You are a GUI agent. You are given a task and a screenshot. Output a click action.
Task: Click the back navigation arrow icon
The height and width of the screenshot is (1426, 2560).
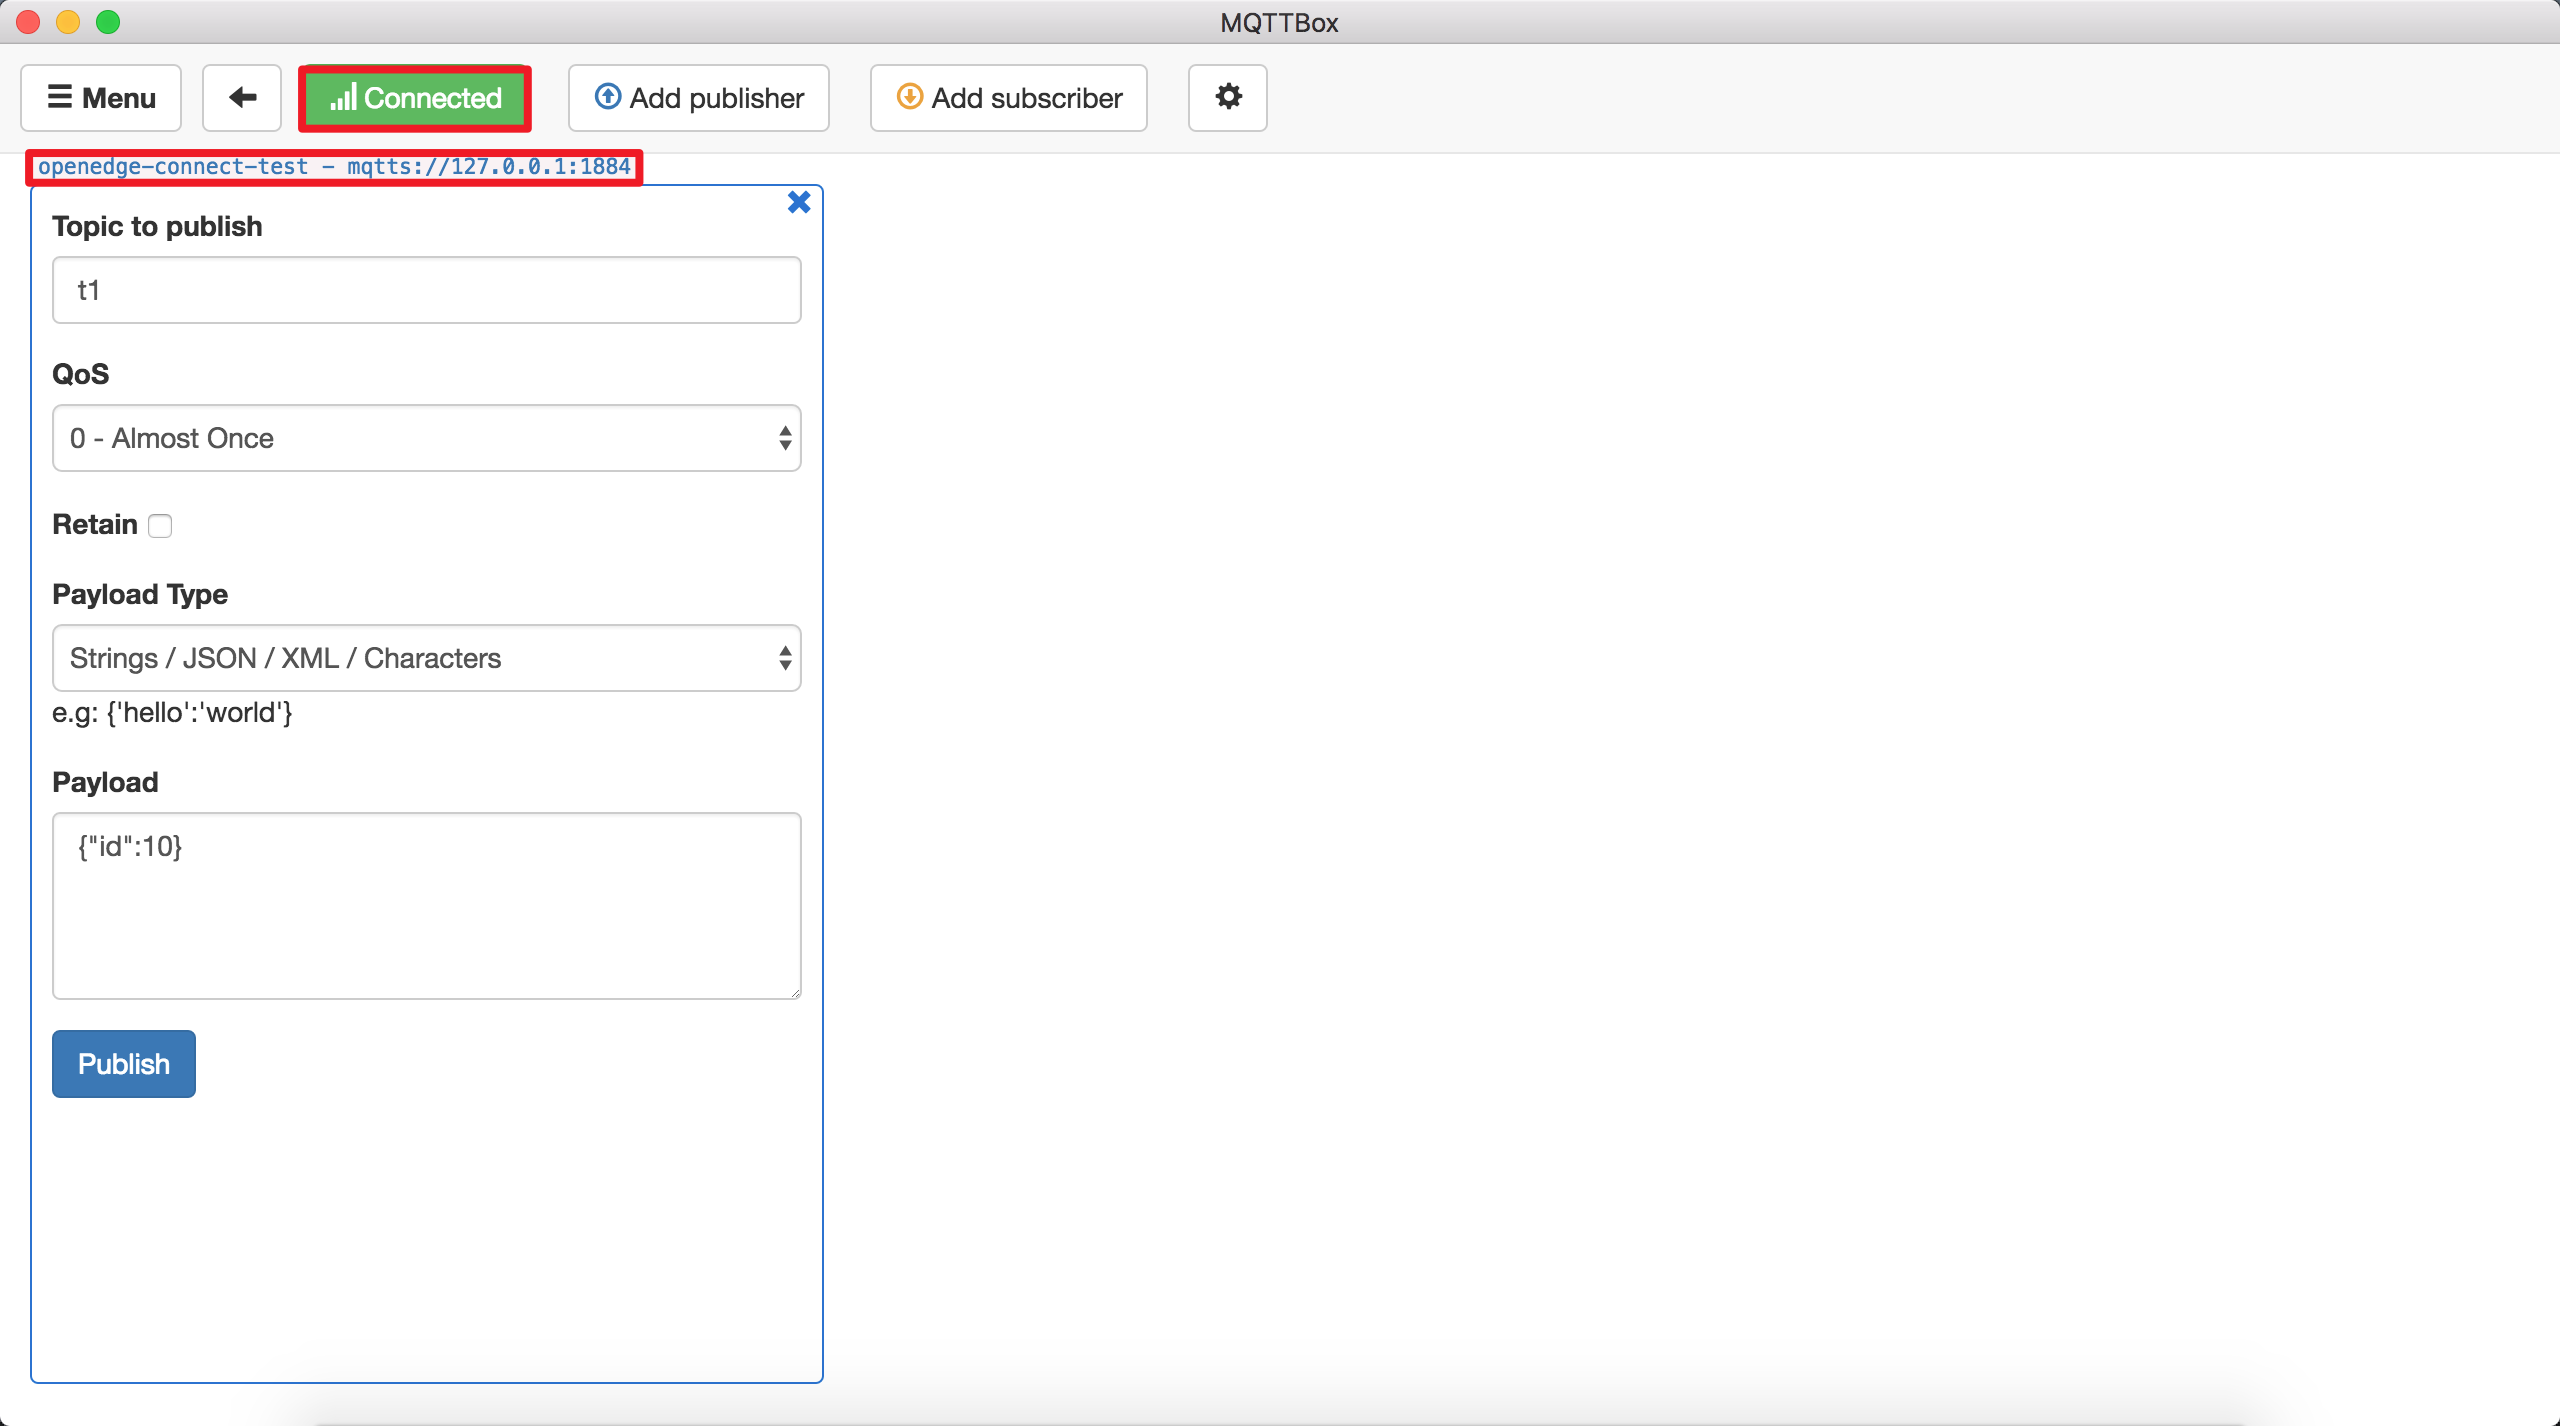click(241, 97)
